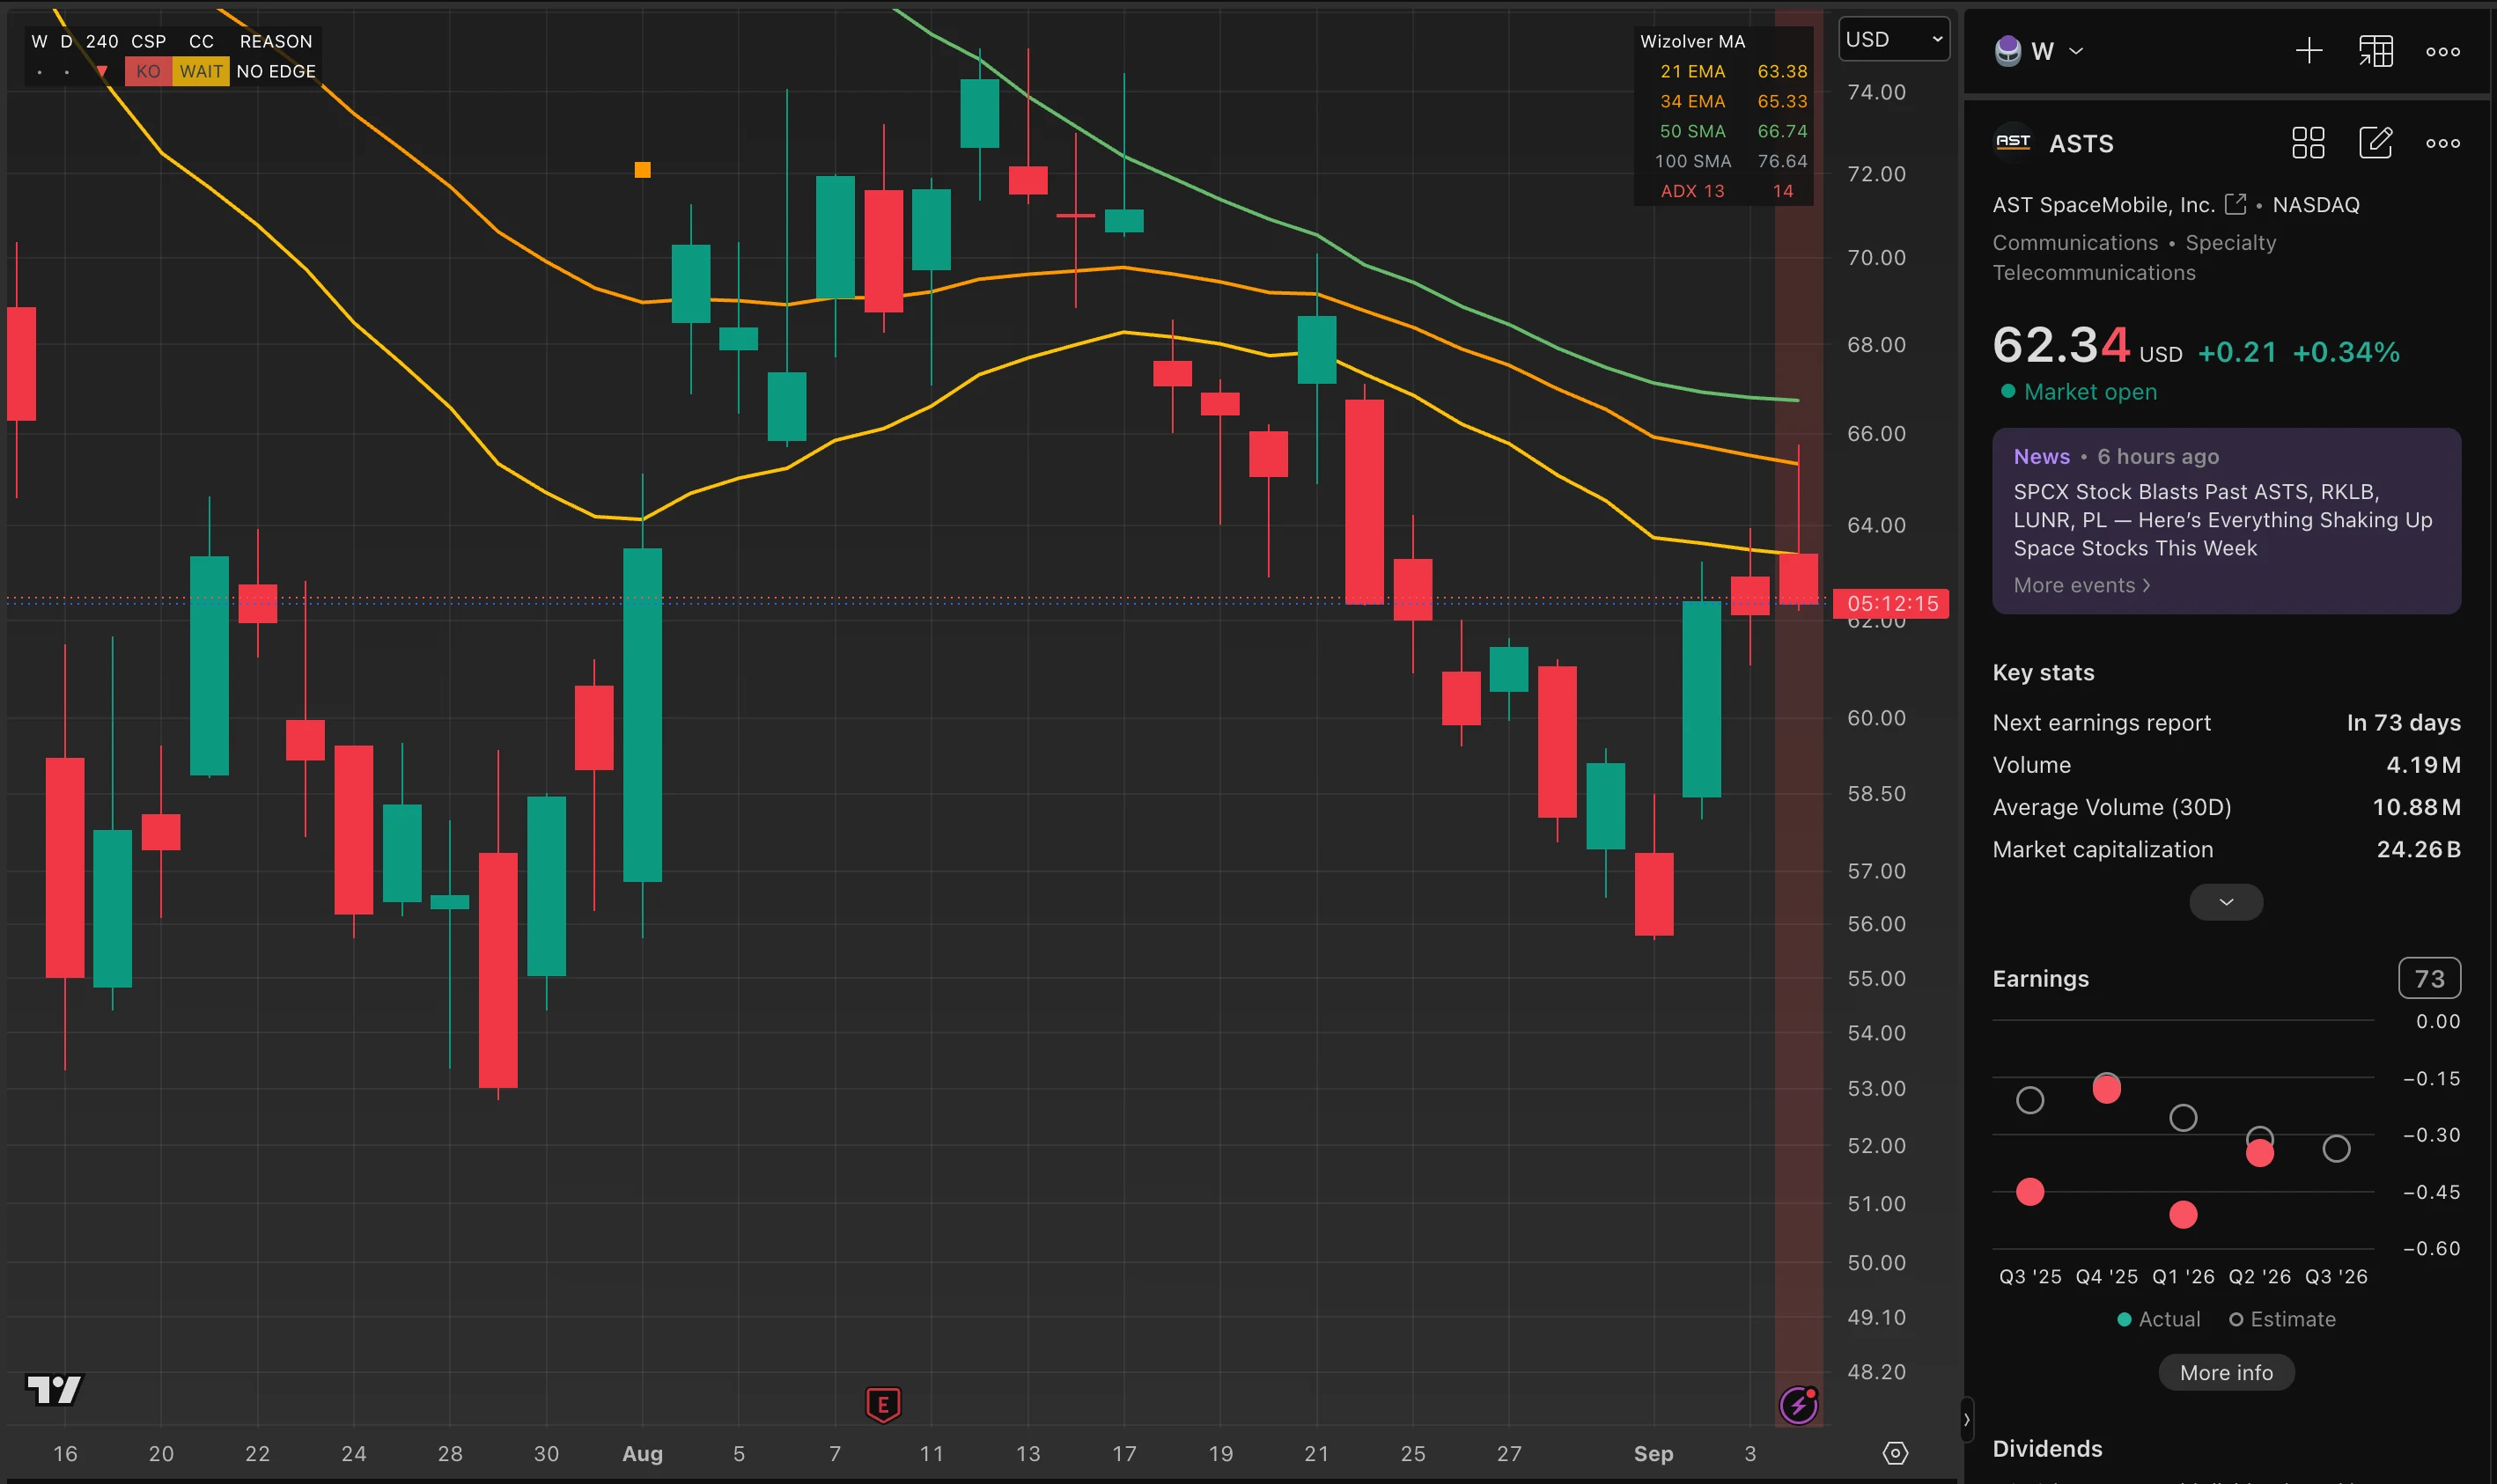
Task: Click watchlist W avatar icon
Action: pyautogui.click(x=2008, y=51)
